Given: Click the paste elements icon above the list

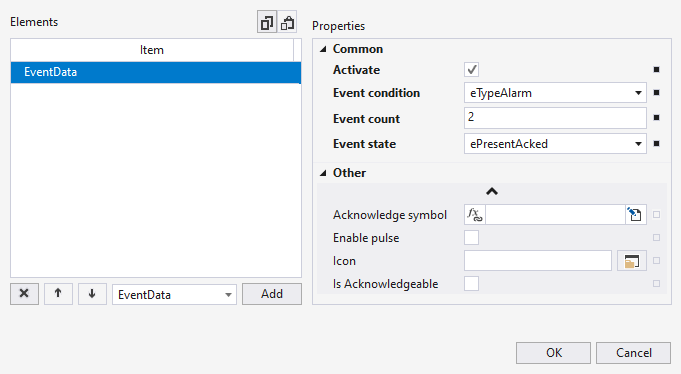Looking at the screenshot, I should [x=287, y=22].
